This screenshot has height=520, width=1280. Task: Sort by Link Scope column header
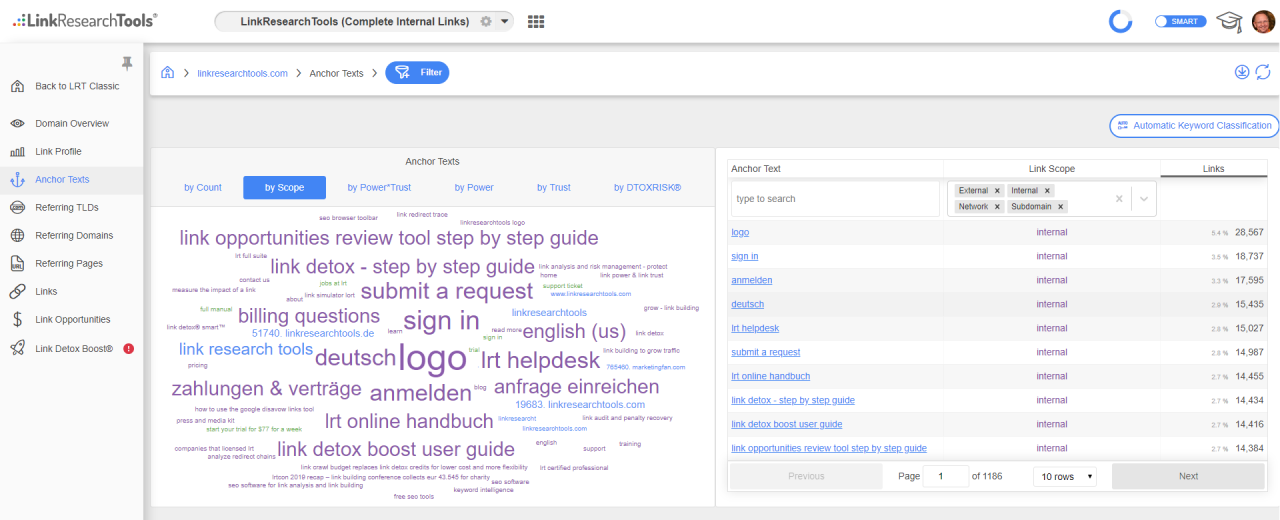point(1052,169)
